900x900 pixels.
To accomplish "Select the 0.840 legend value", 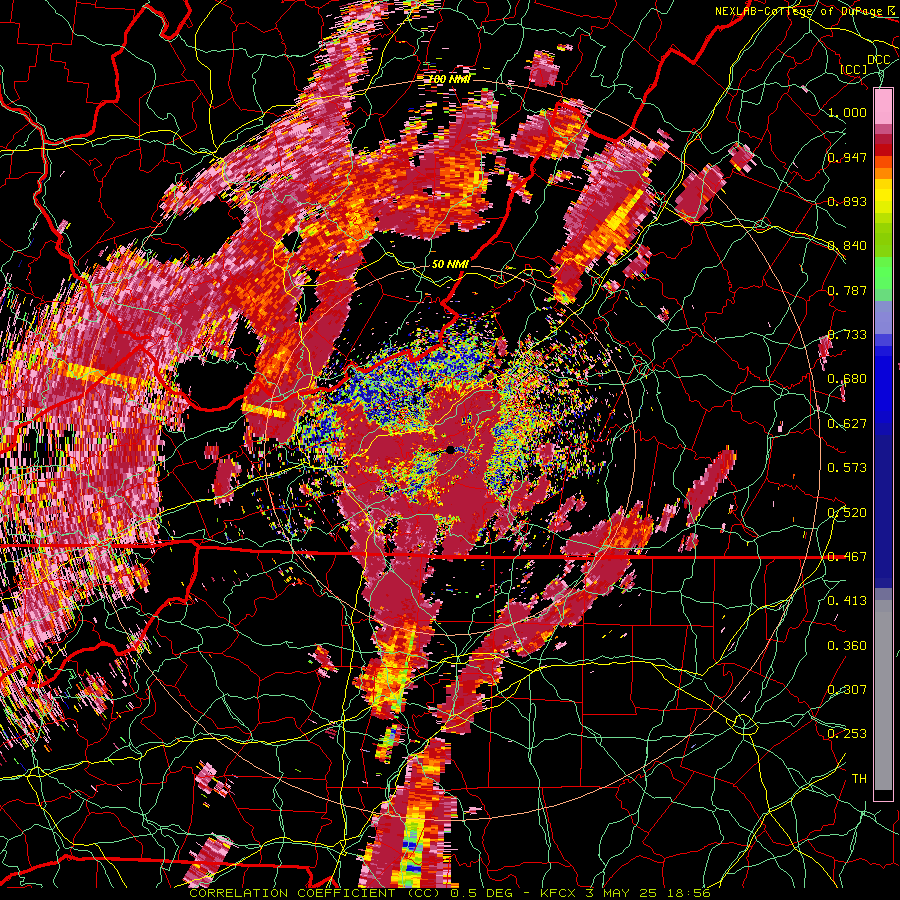I will coord(847,246).
